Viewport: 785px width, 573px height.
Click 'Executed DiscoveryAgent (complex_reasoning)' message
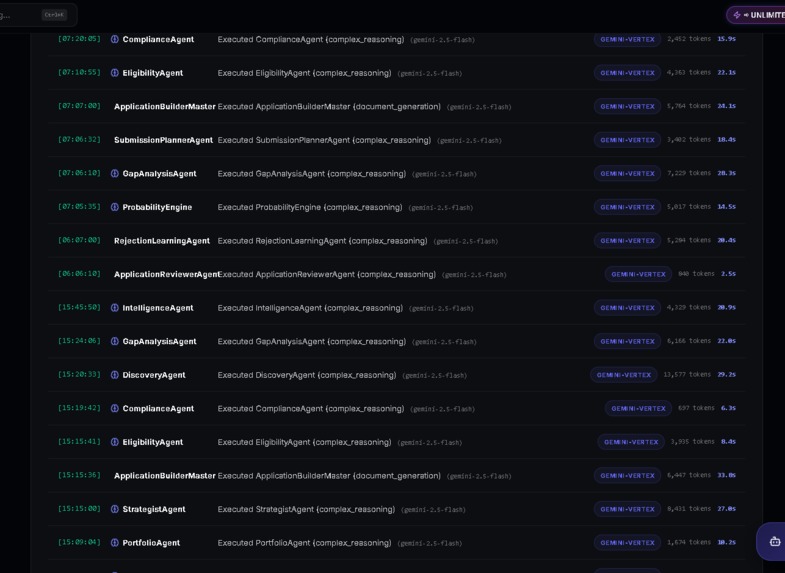pyautogui.click(x=307, y=375)
